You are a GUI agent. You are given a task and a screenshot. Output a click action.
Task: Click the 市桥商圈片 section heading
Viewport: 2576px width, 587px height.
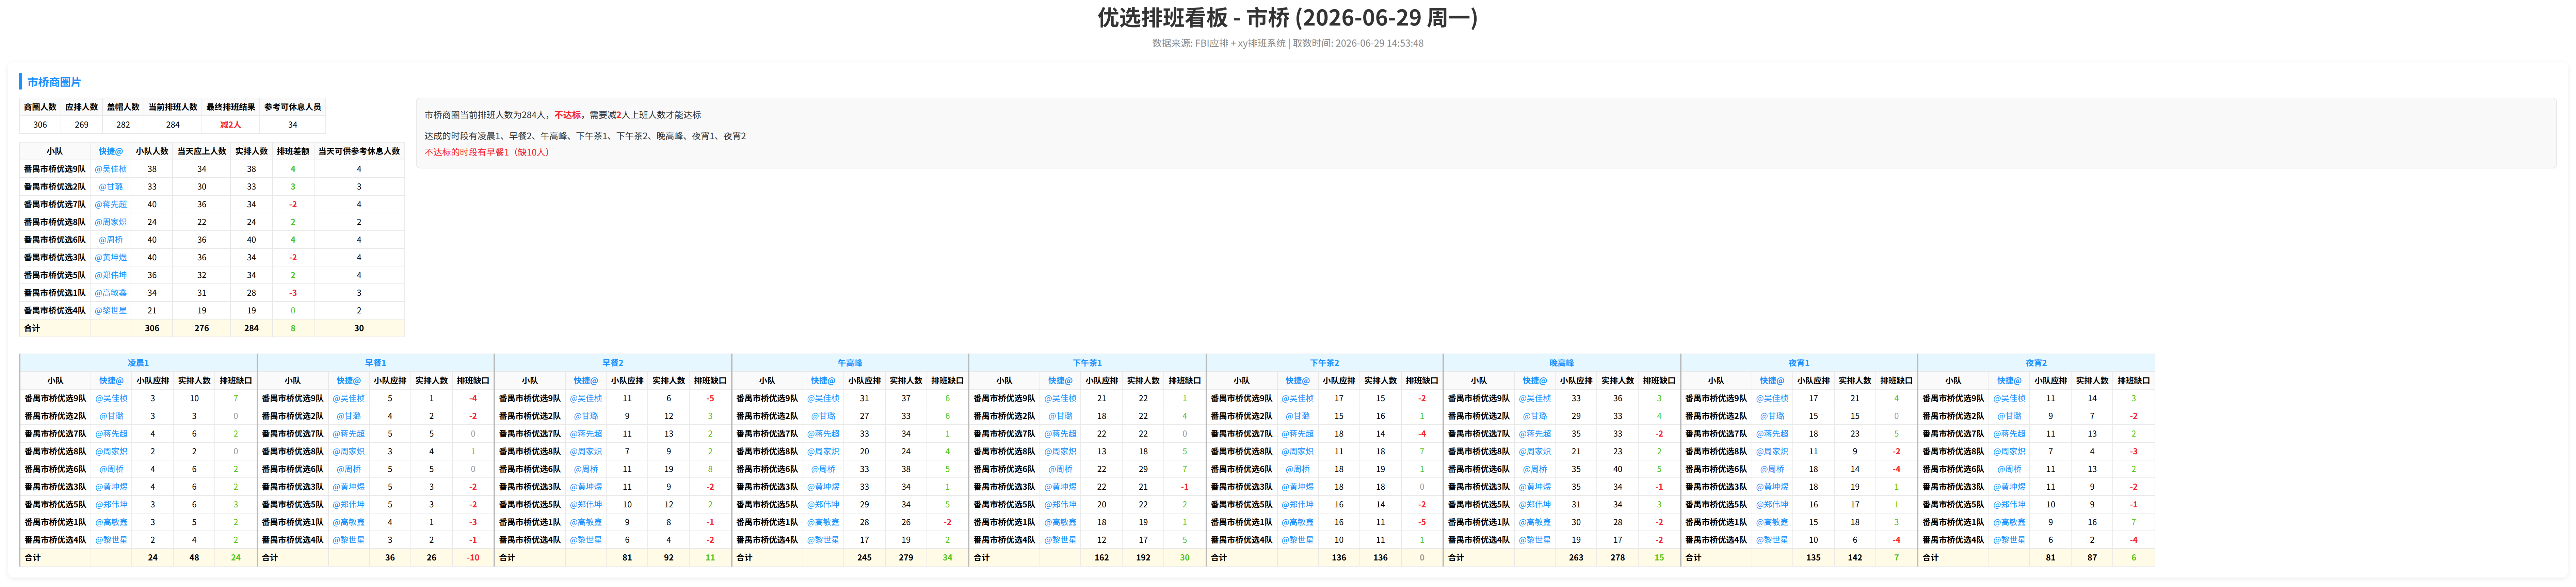tap(54, 82)
